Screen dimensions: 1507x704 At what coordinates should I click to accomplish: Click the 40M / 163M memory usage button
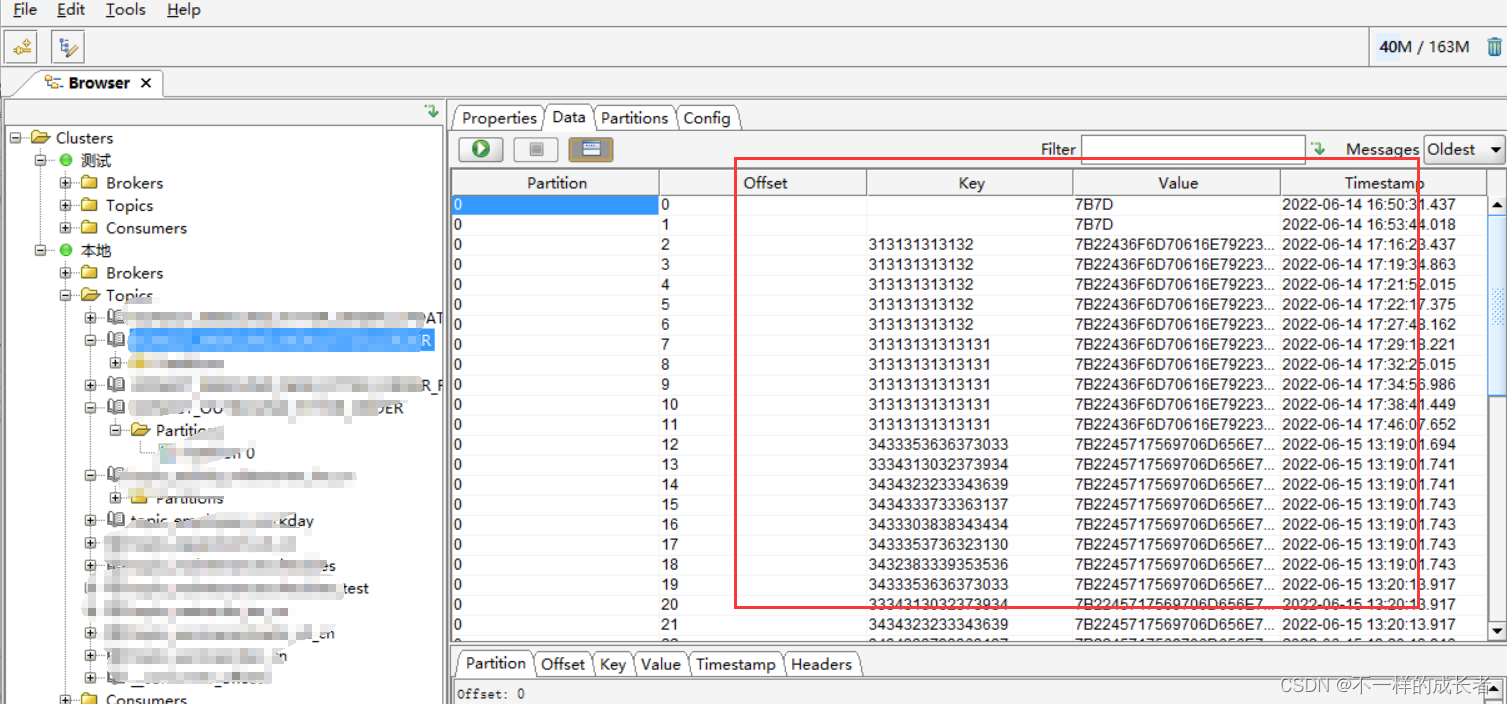(1424, 46)
